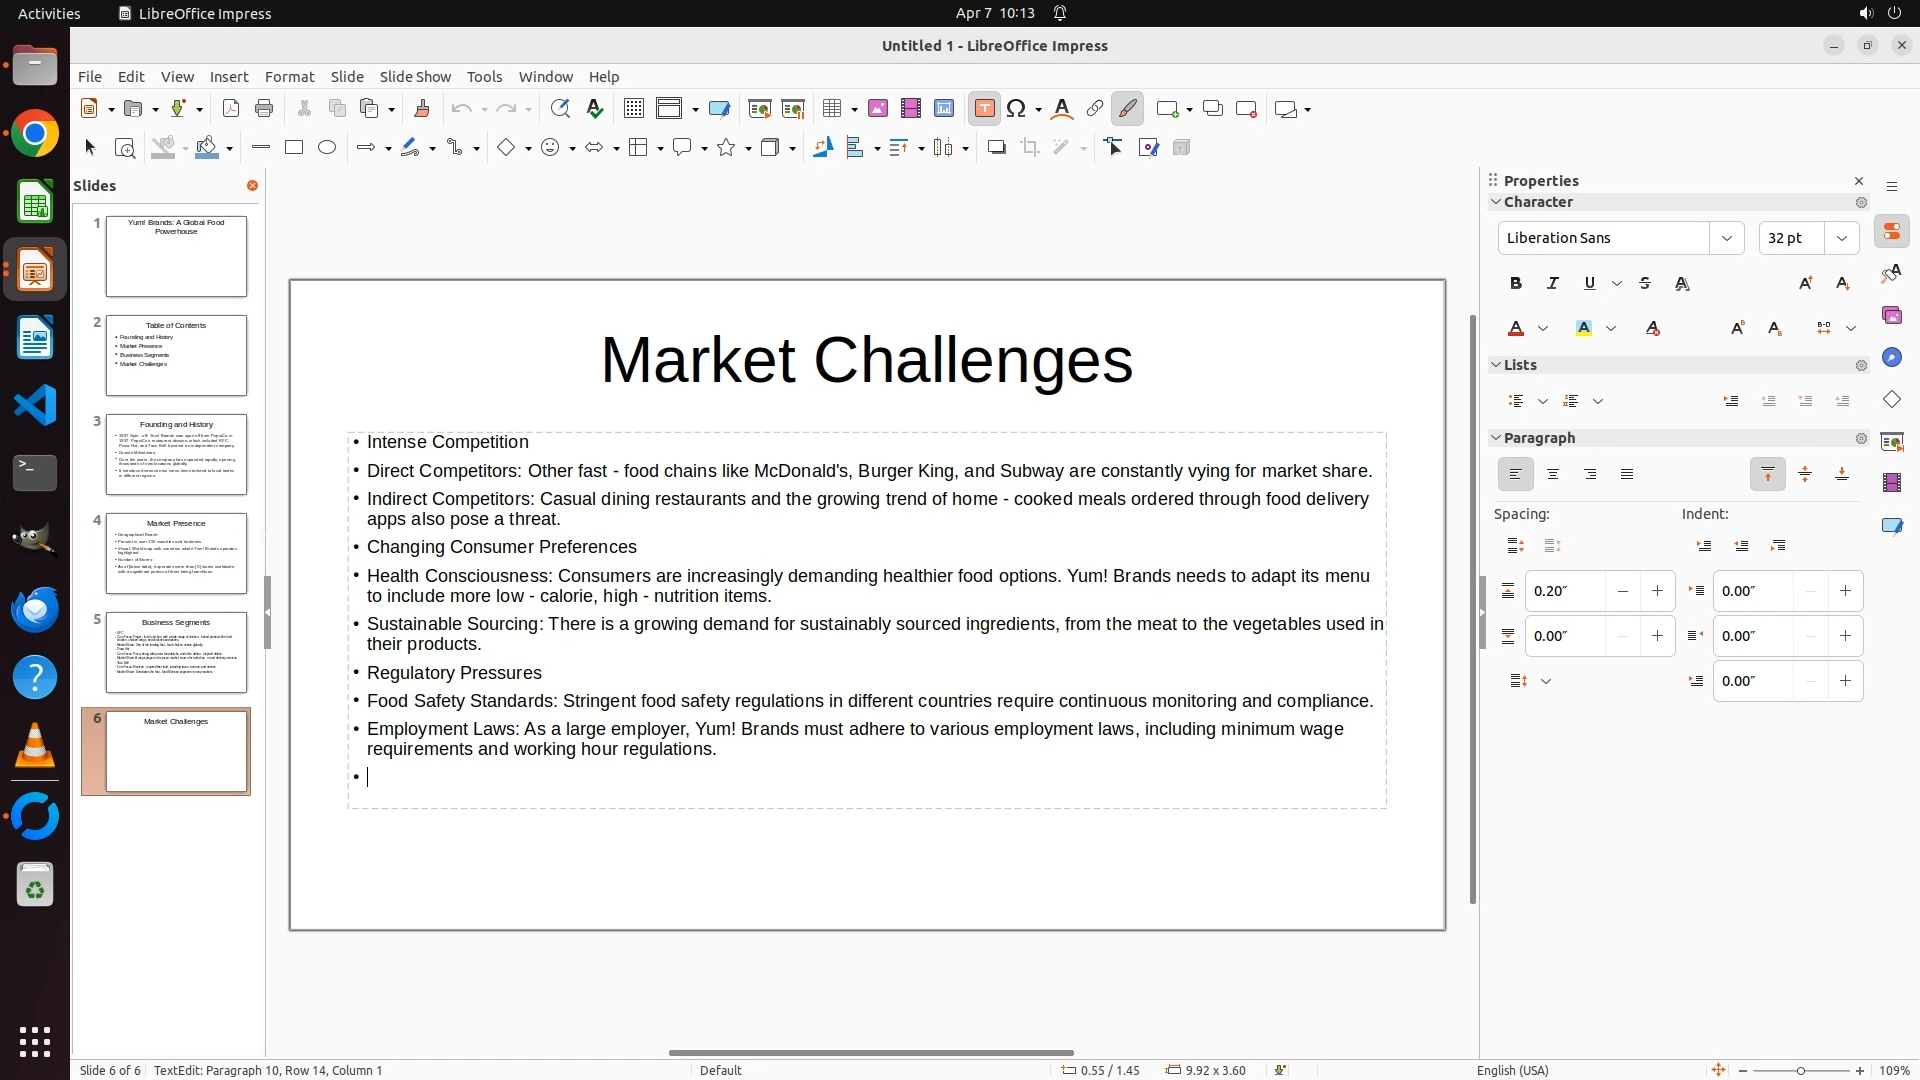The height and width of the screenshot is (1080, 1920).
Task: Expand the font size dropdown
Action: coord(1841,238)
